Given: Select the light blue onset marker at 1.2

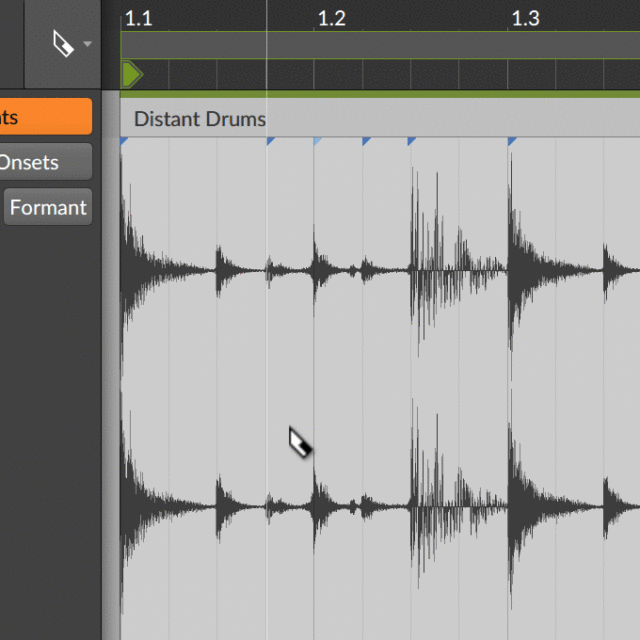Looking at the screenshot, I should tap(317, 141).
